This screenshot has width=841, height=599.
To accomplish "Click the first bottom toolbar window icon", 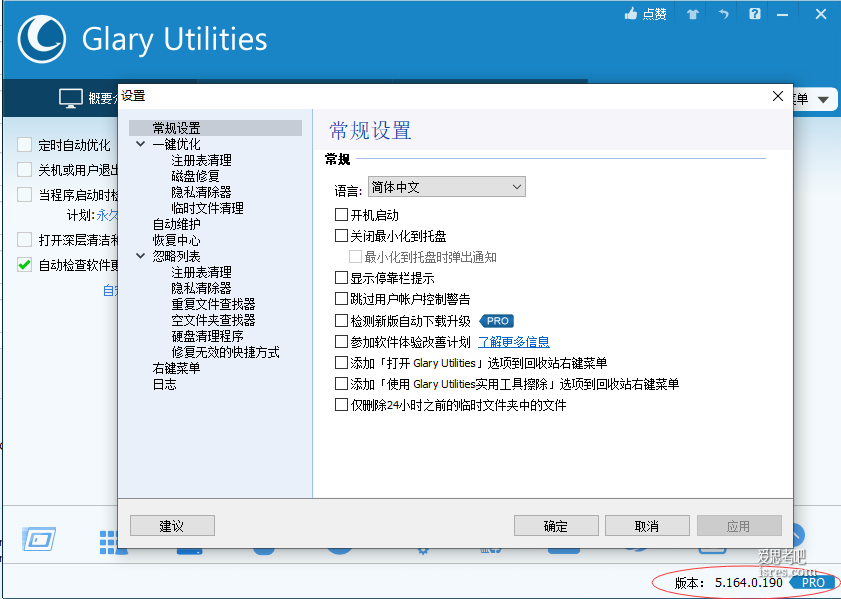I will click(x=39, y=539).
